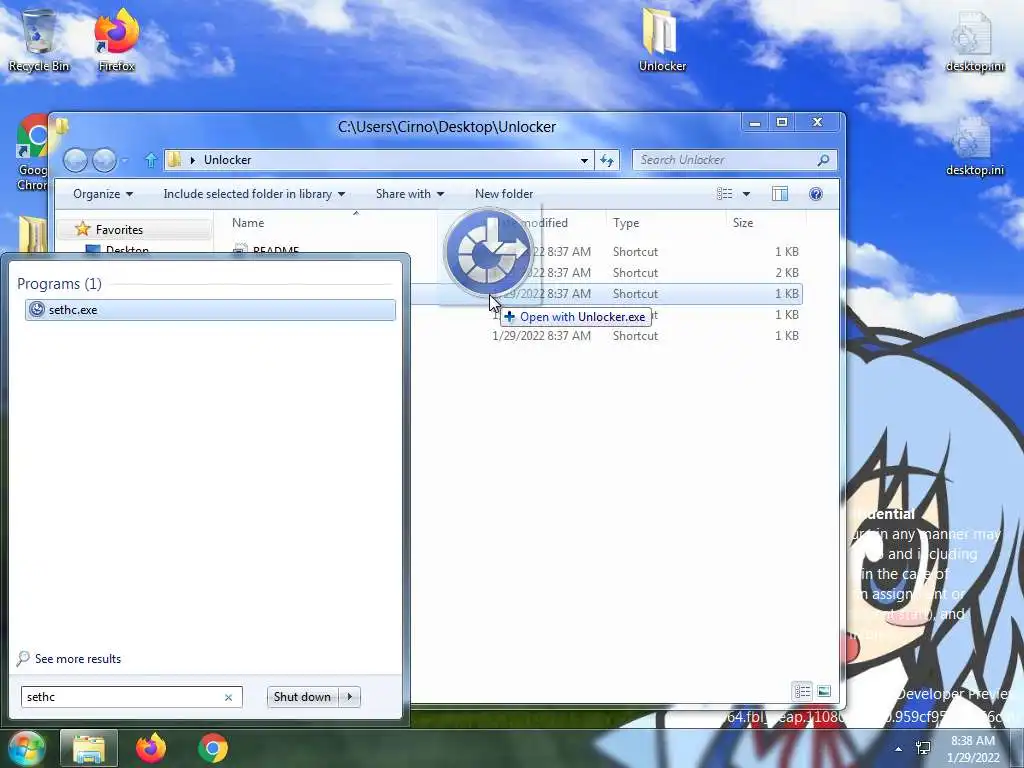Click the Unlocker address breadcrumb
The image size is (1024, 768).
tap(227, 160)
